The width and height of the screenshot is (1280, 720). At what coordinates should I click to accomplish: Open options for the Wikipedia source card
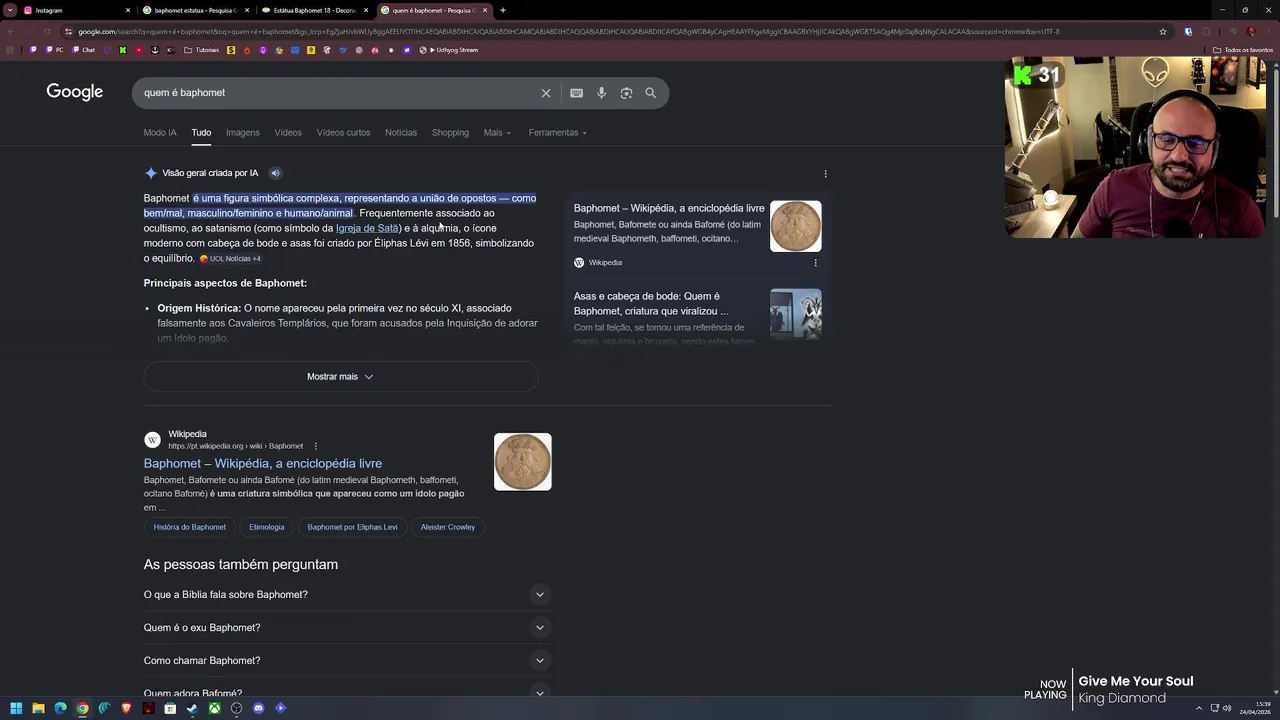click(815, 263)
